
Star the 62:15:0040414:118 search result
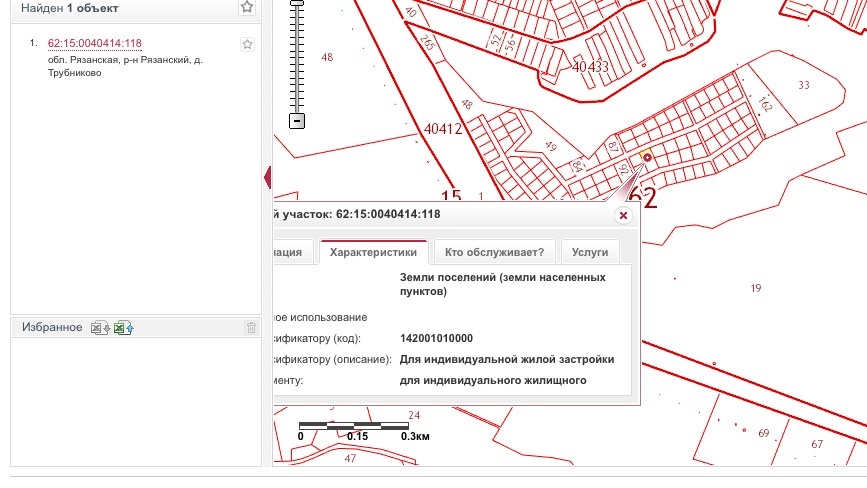click(x=247, y=44)
